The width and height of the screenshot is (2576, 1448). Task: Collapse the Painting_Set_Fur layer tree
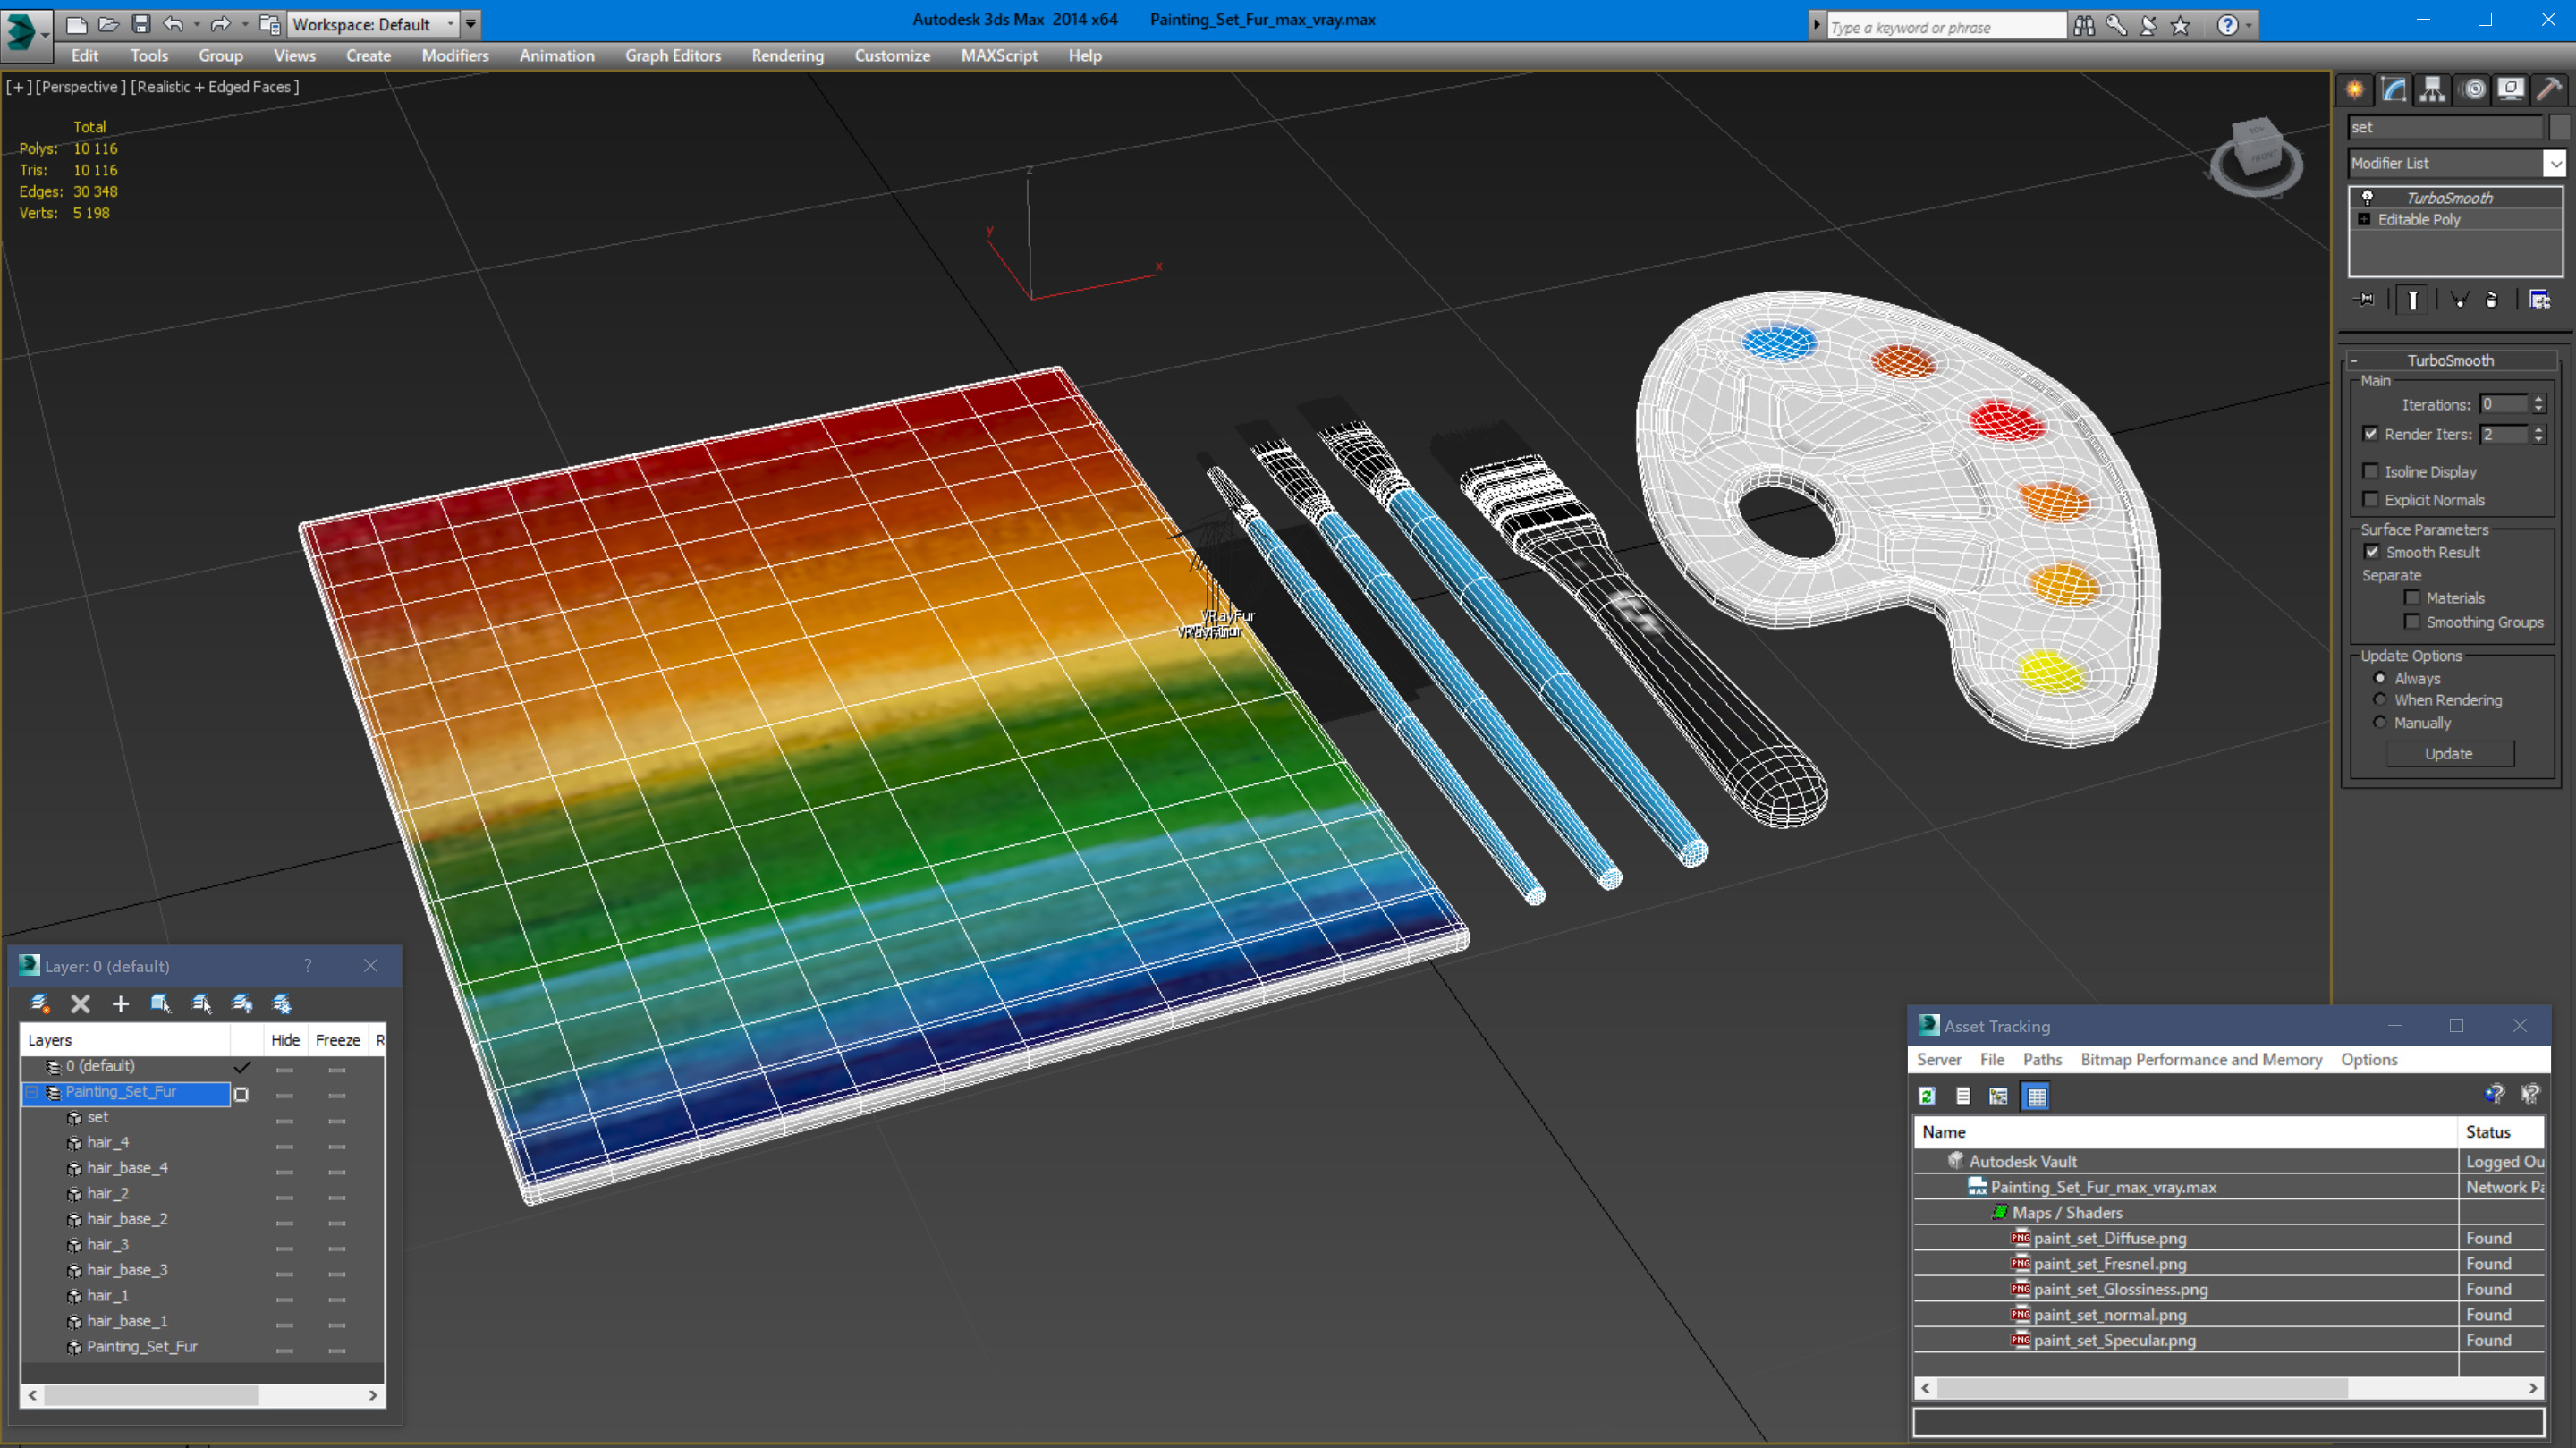coord(32,1092)
